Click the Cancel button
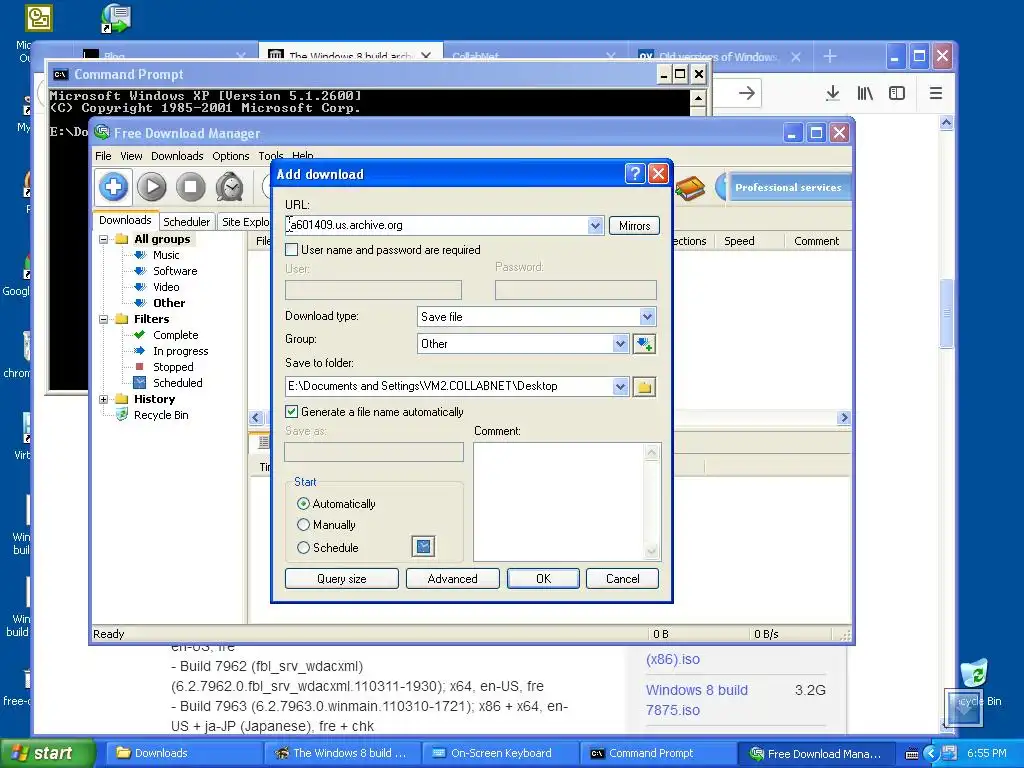 tap(622, 579)
